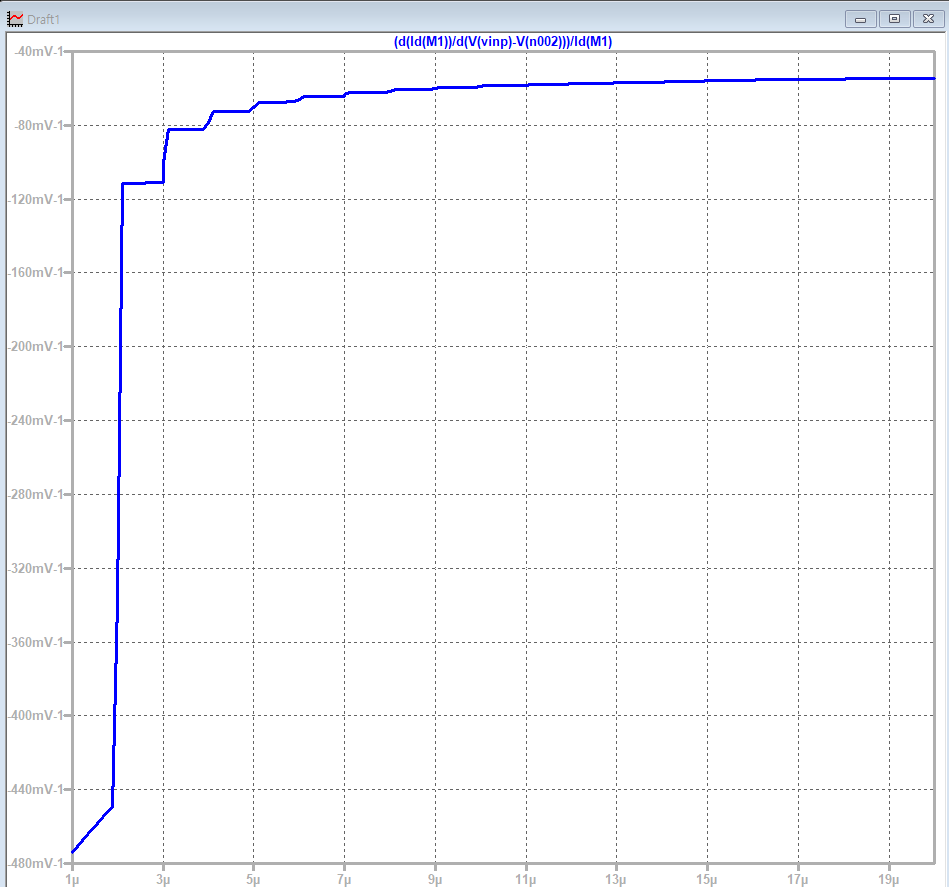Screen dimensions: 949x887
Task: Click the -240mV-1 vertical axis label
Action: pyautogui.click(x=35, y=420)
